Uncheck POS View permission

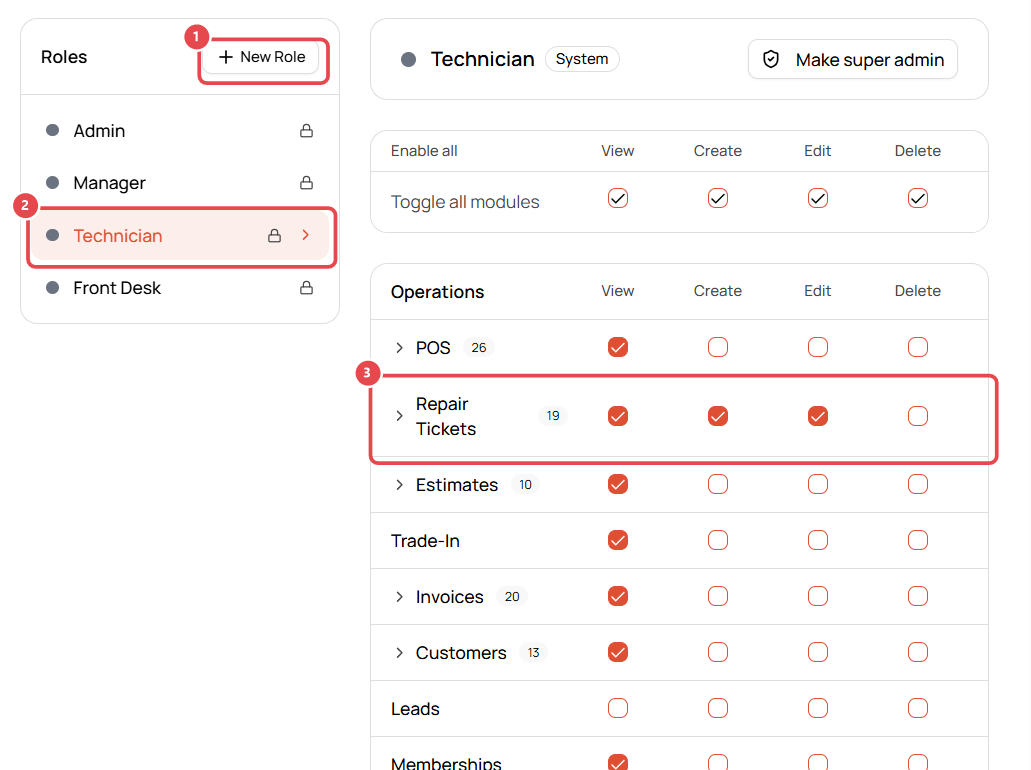click(617, 347)
